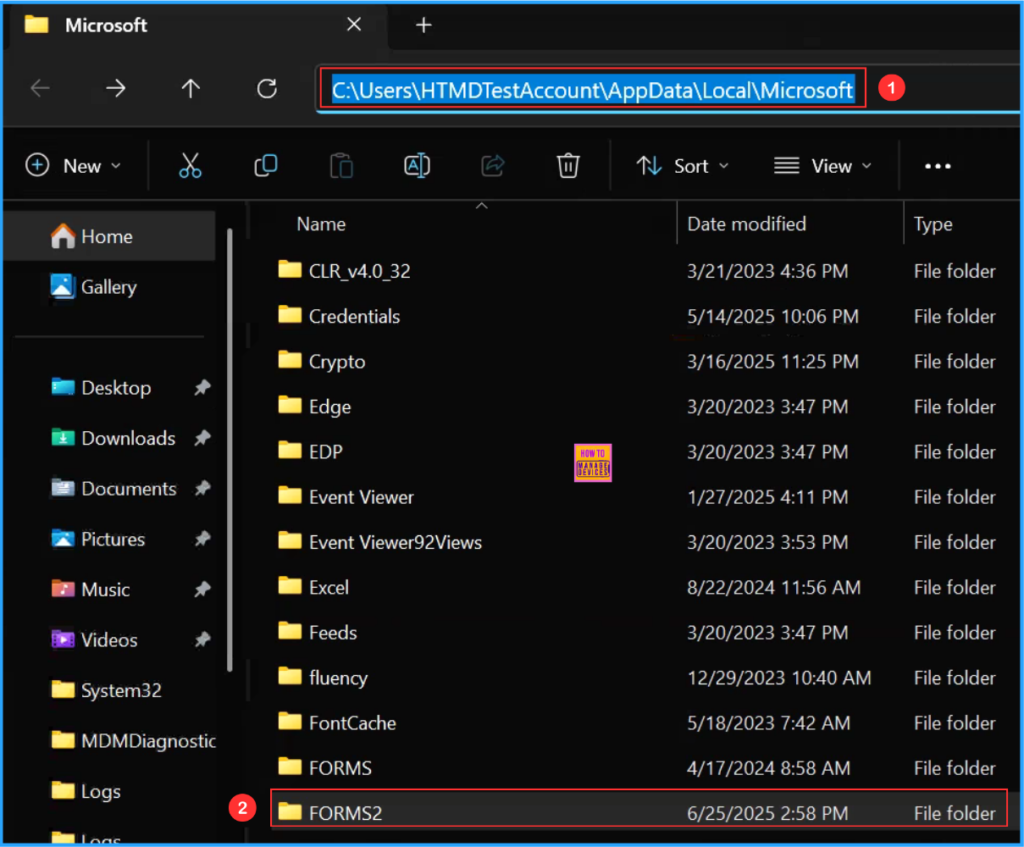
Task: Refresh the current folder view
Action: click(x=266, y=88)
